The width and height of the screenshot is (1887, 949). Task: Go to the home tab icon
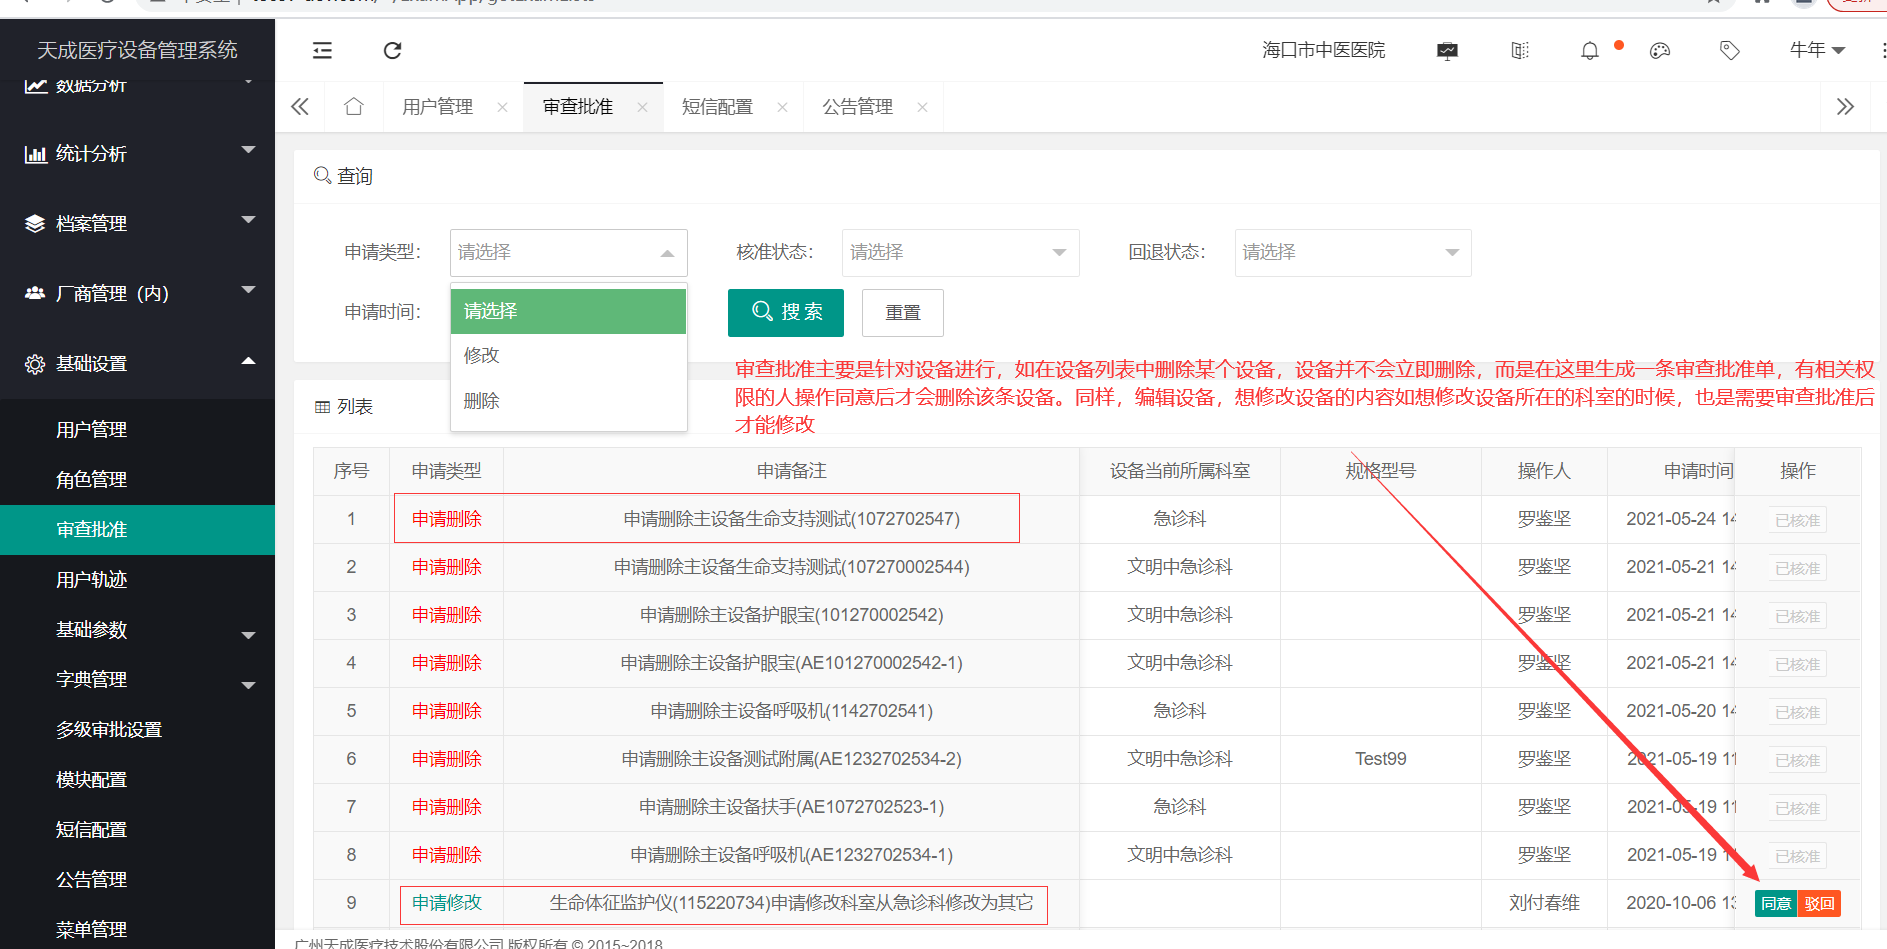[354, 106]
